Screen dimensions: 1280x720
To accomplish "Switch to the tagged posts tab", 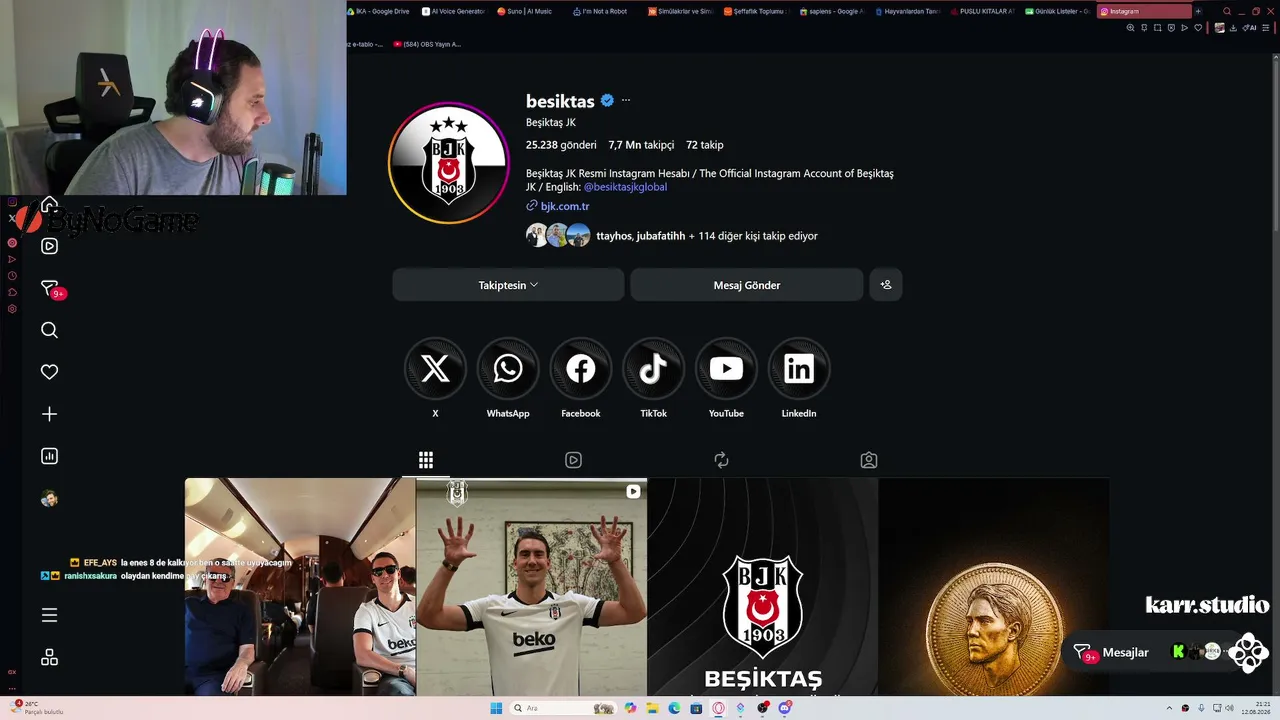I will point(869,460).
